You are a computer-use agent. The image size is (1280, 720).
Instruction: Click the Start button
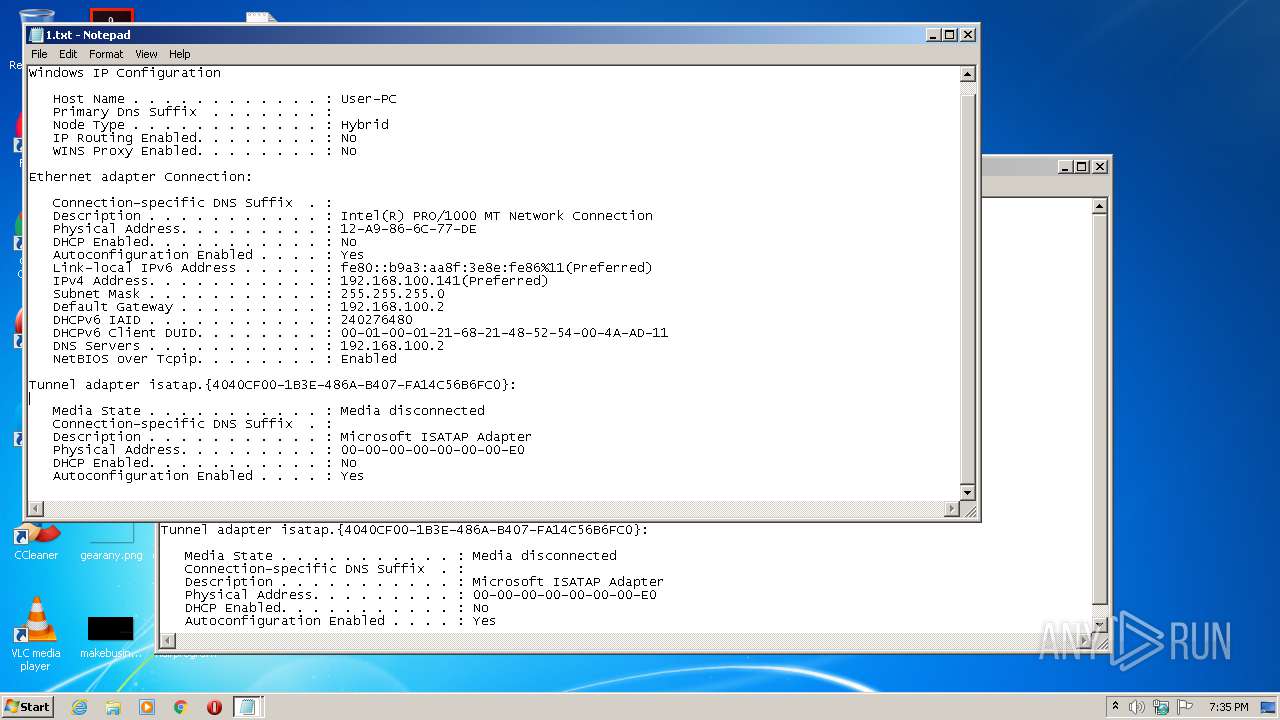point(27,706)
